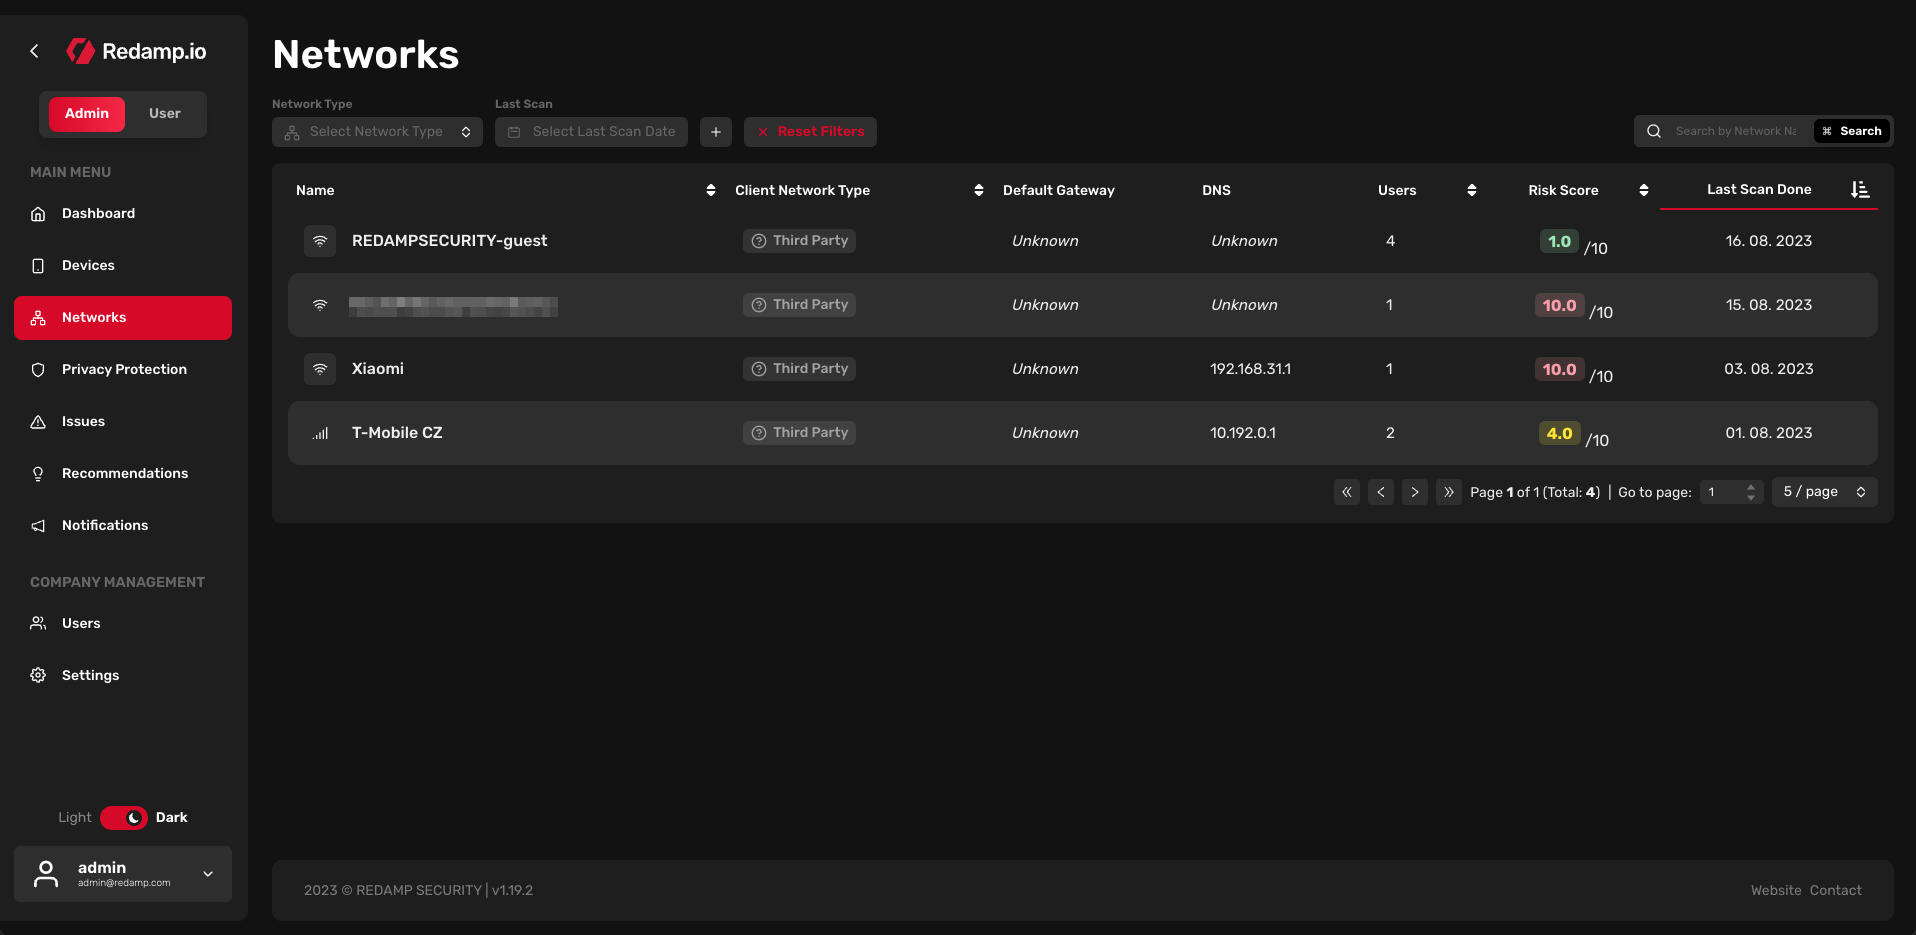Click search magnifier icon

coord(1654,131)
